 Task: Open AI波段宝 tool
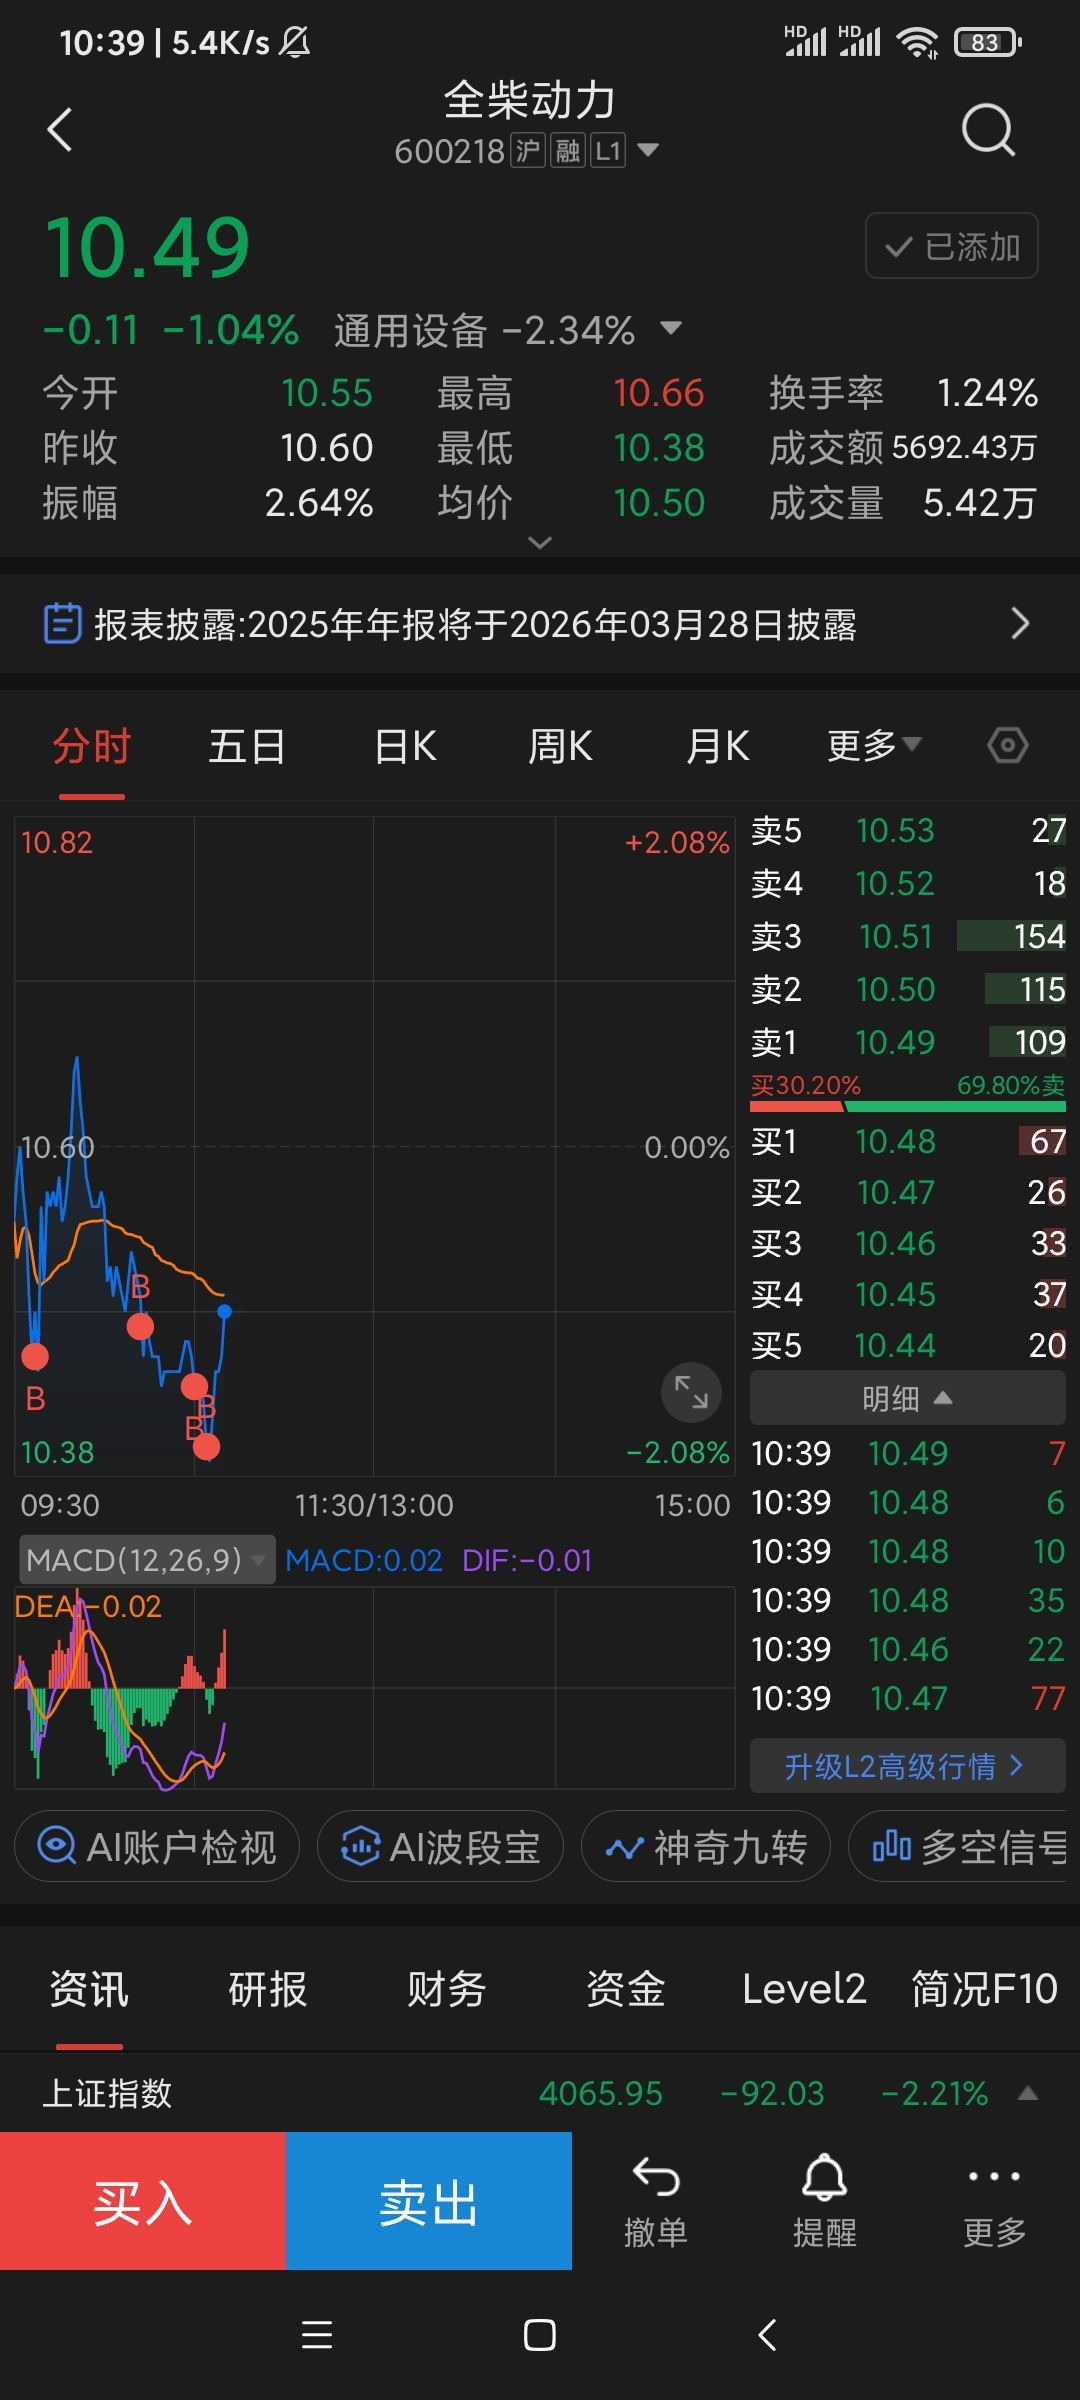point(440,1846)
